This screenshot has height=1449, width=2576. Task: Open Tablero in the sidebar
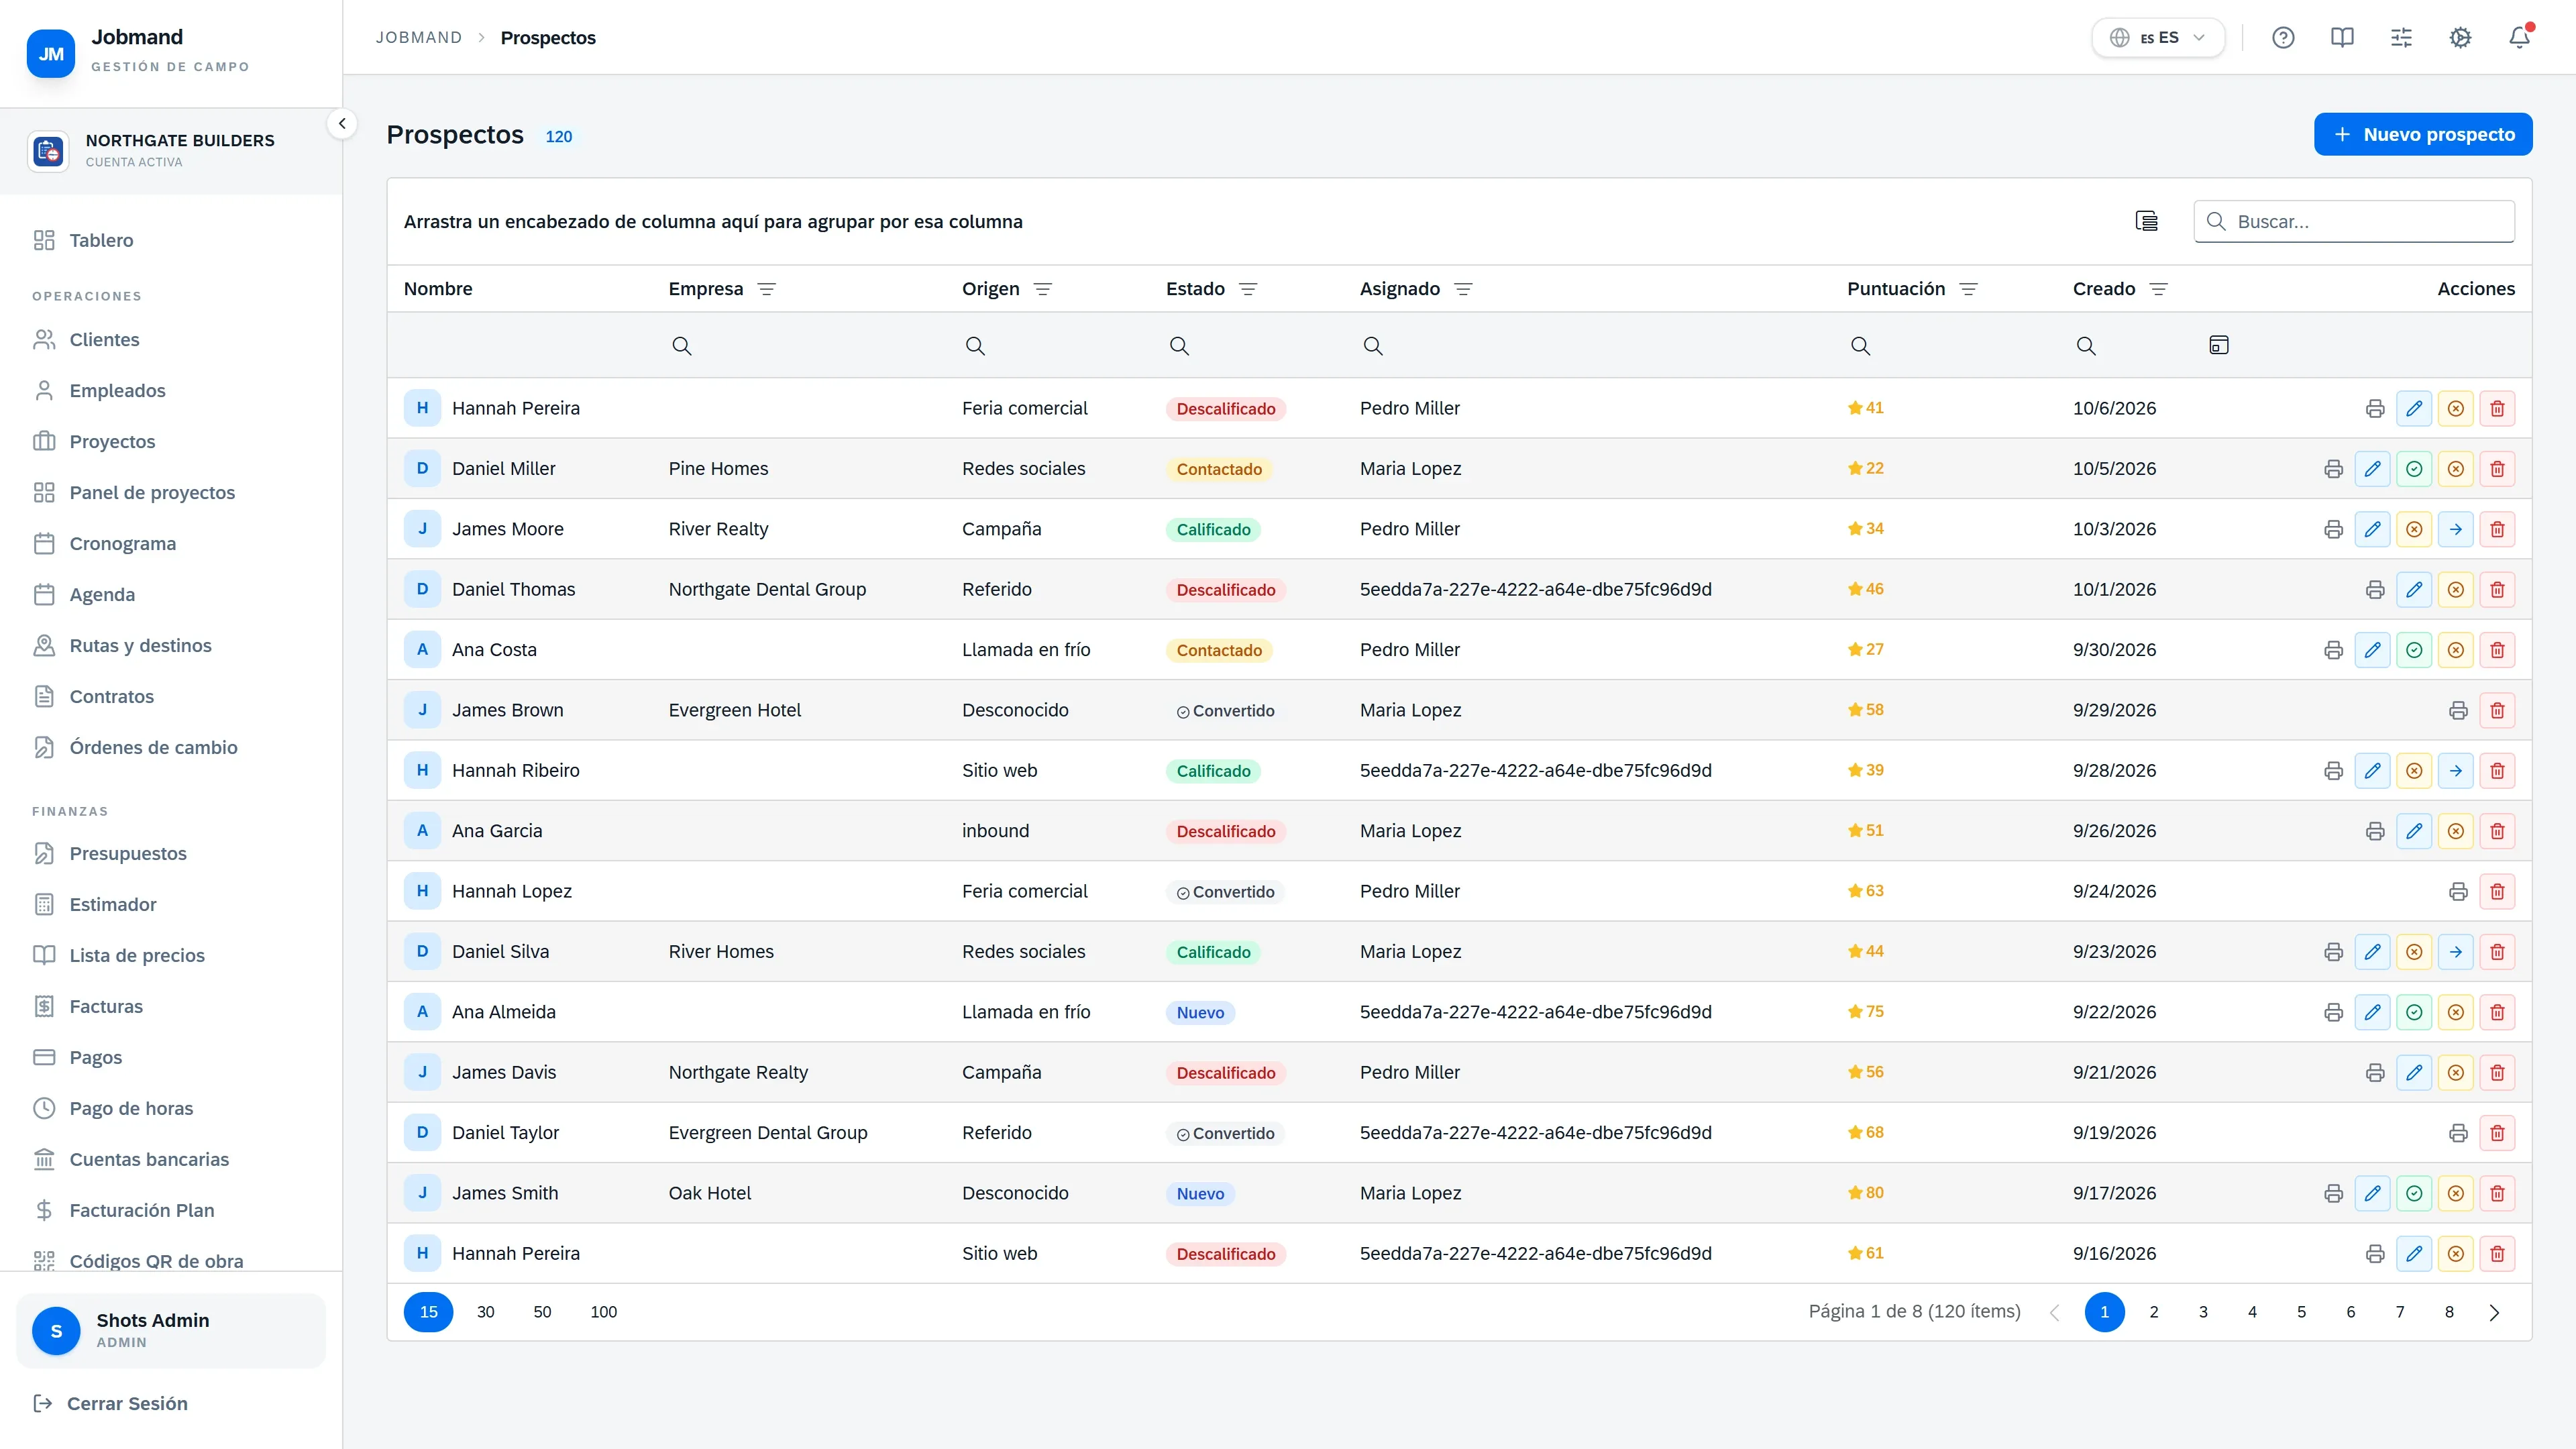pyautogui.click(x=171, y=240)
